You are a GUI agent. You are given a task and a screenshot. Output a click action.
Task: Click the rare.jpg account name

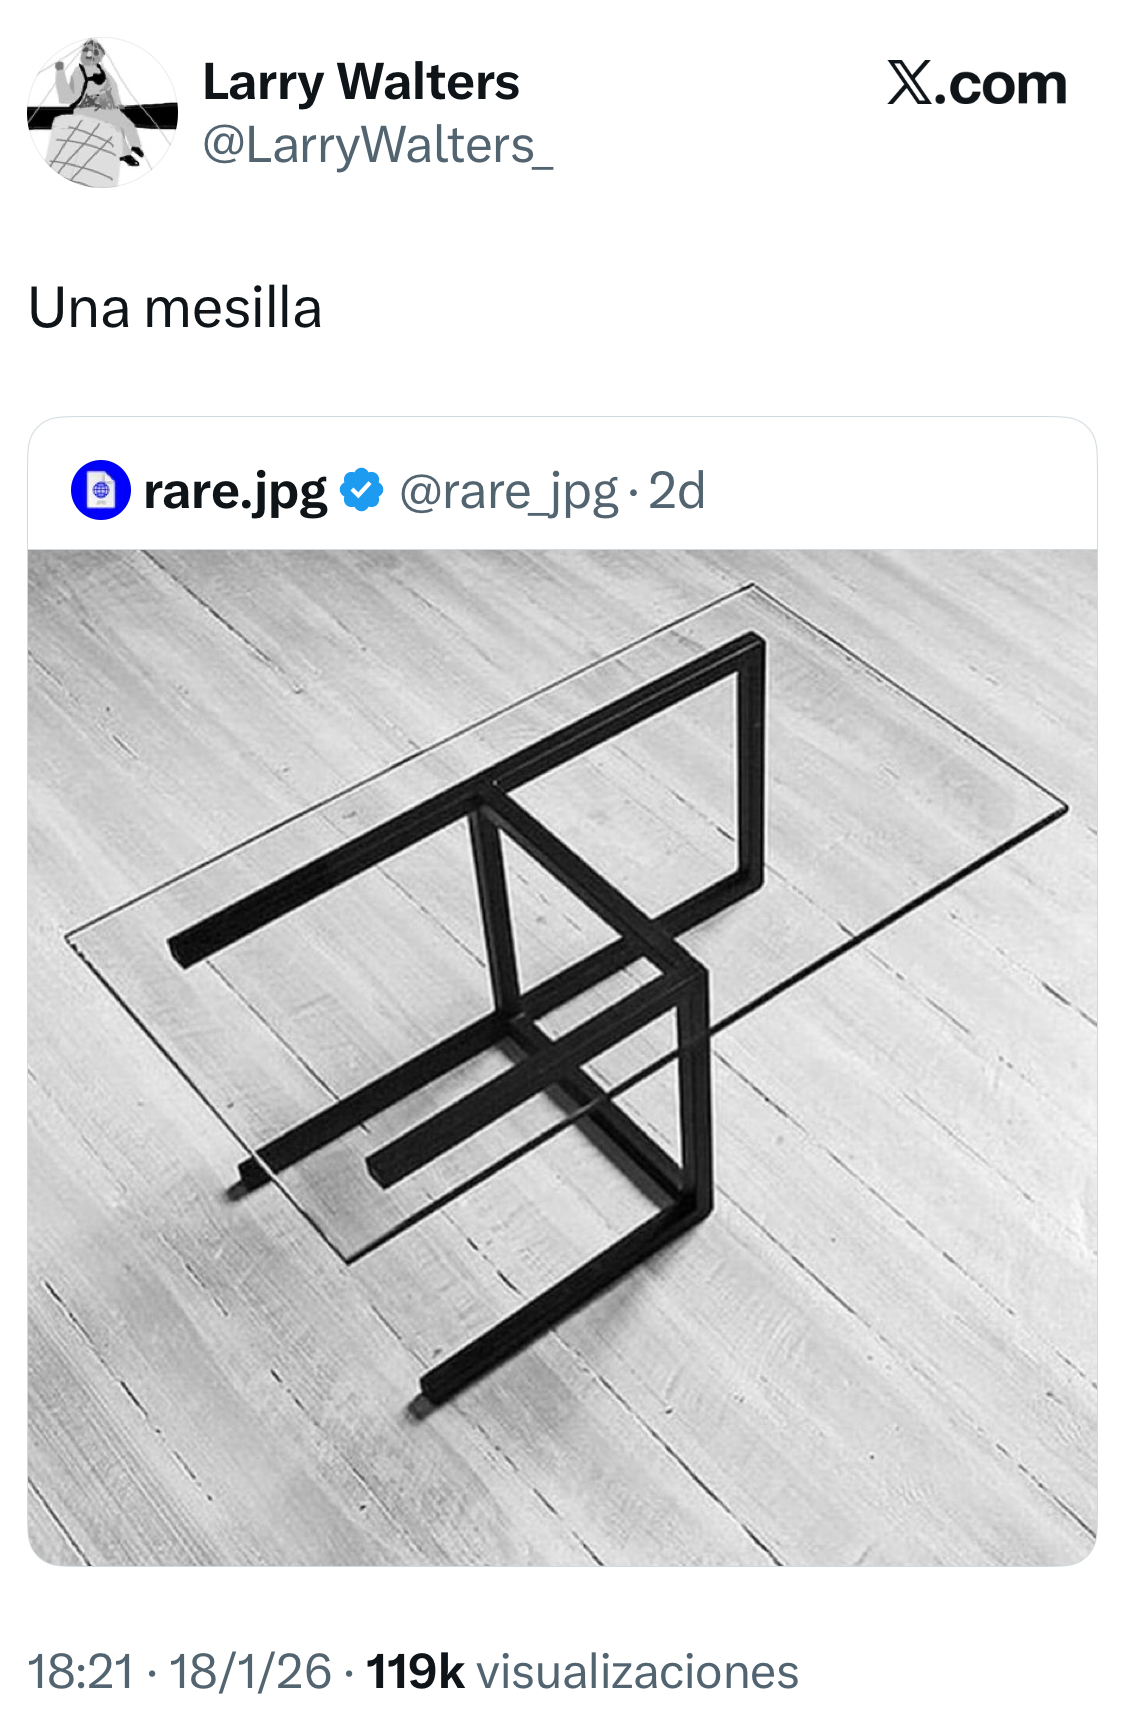point(235,491)
